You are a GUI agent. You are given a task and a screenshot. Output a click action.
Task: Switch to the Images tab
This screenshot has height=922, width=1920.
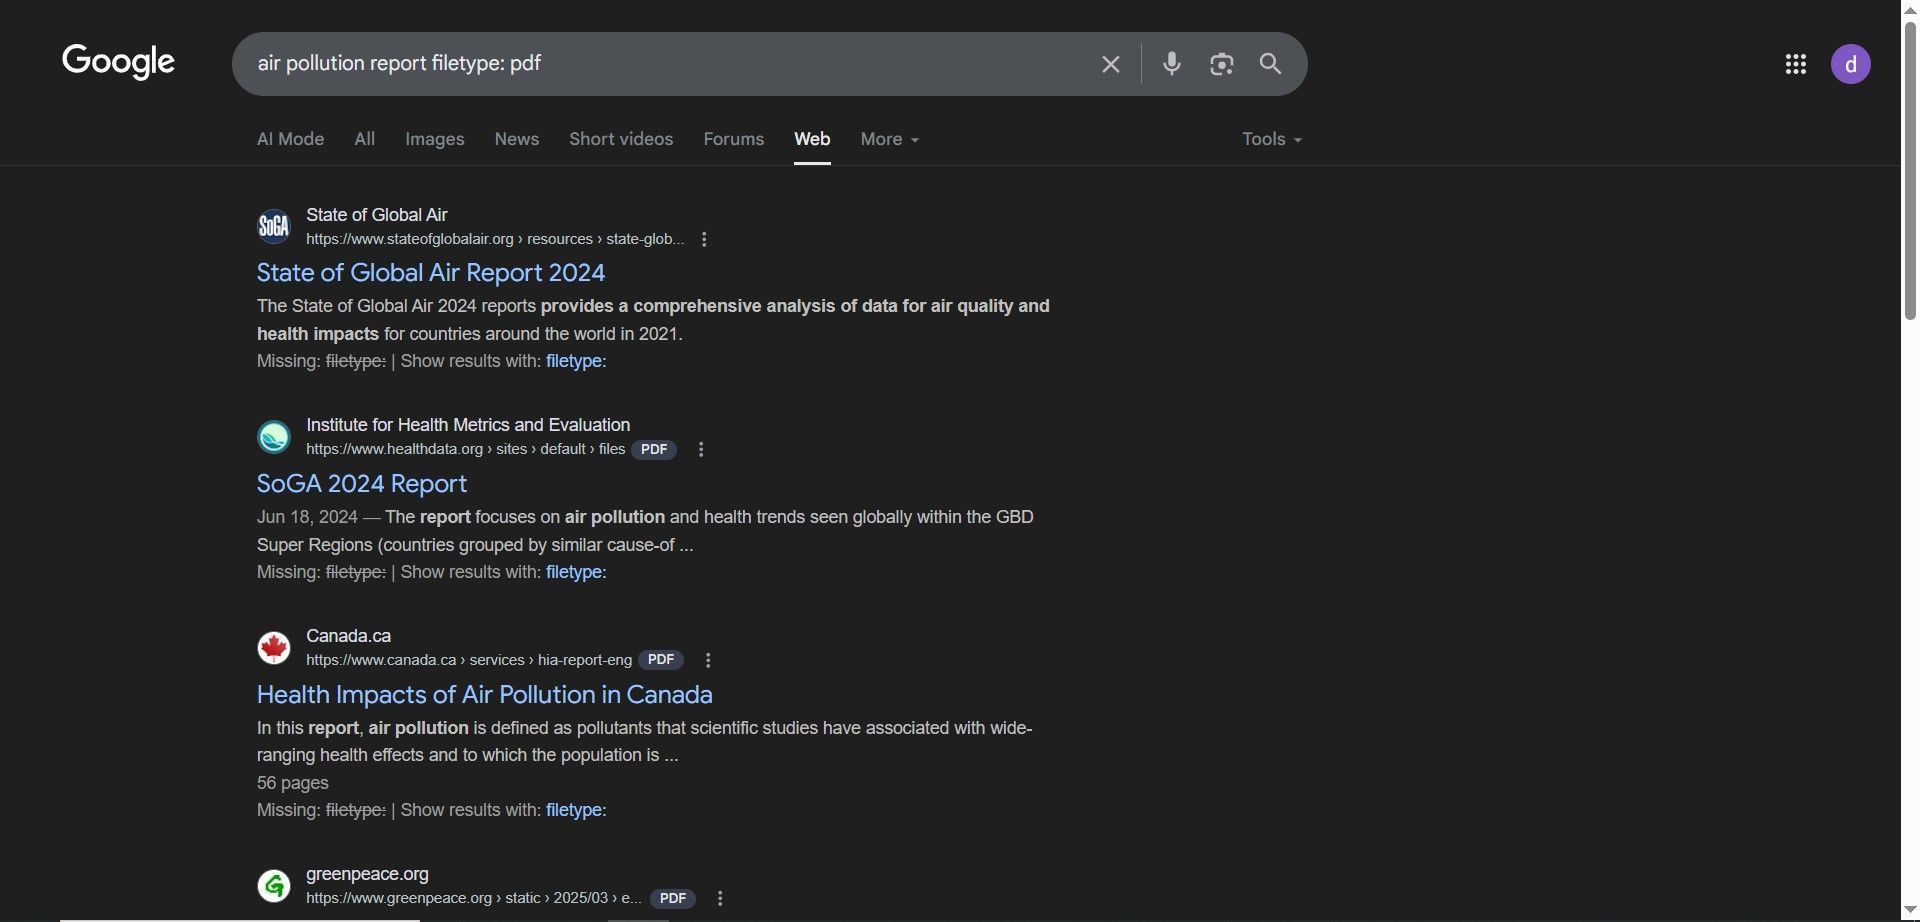coord(434,139)
